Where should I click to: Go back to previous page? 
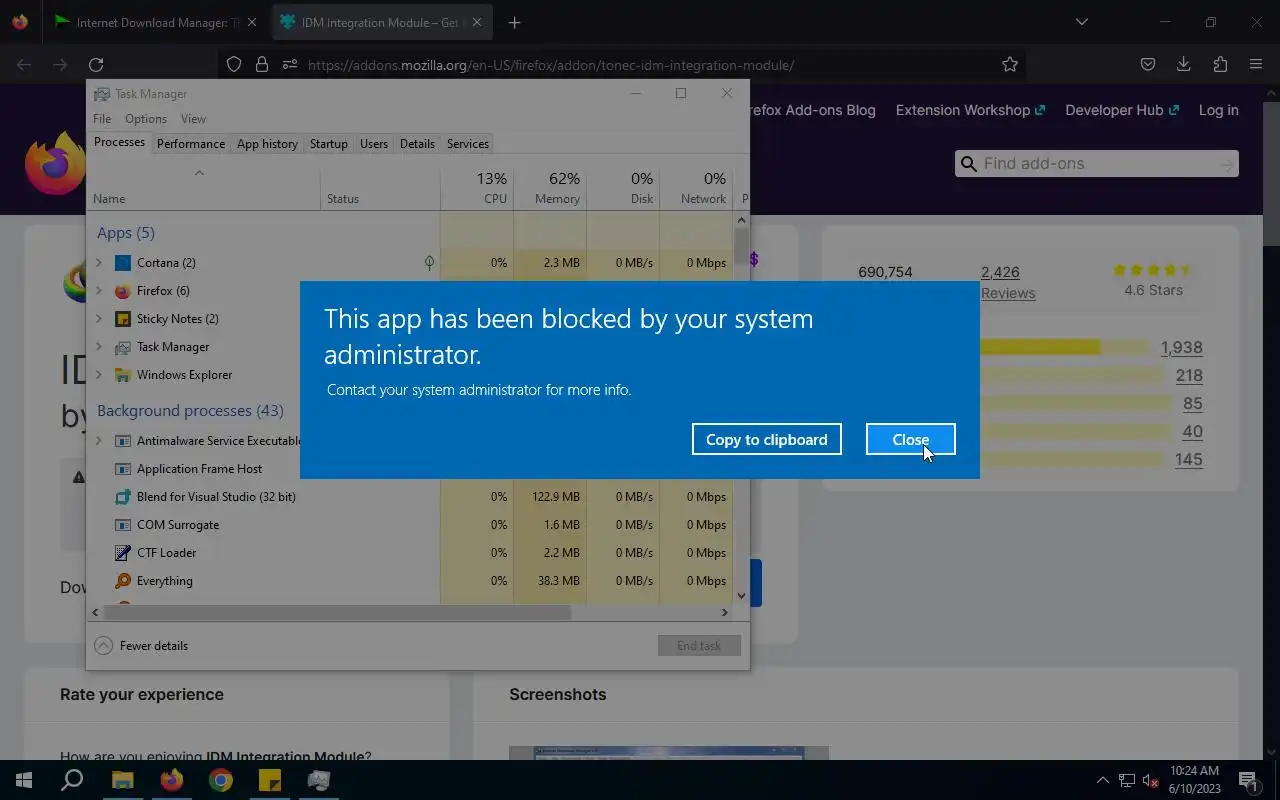pos(24,65)
